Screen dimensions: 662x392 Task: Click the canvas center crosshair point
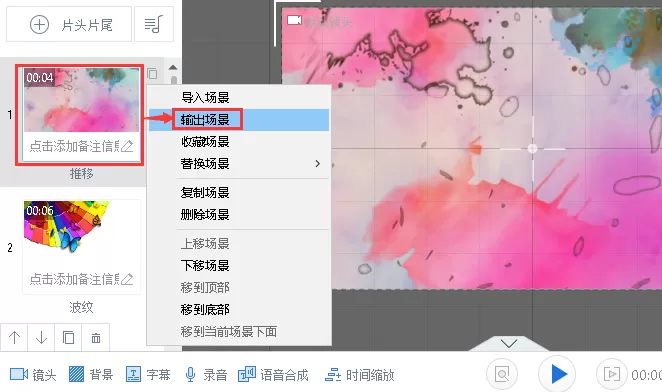coord(532,149)
